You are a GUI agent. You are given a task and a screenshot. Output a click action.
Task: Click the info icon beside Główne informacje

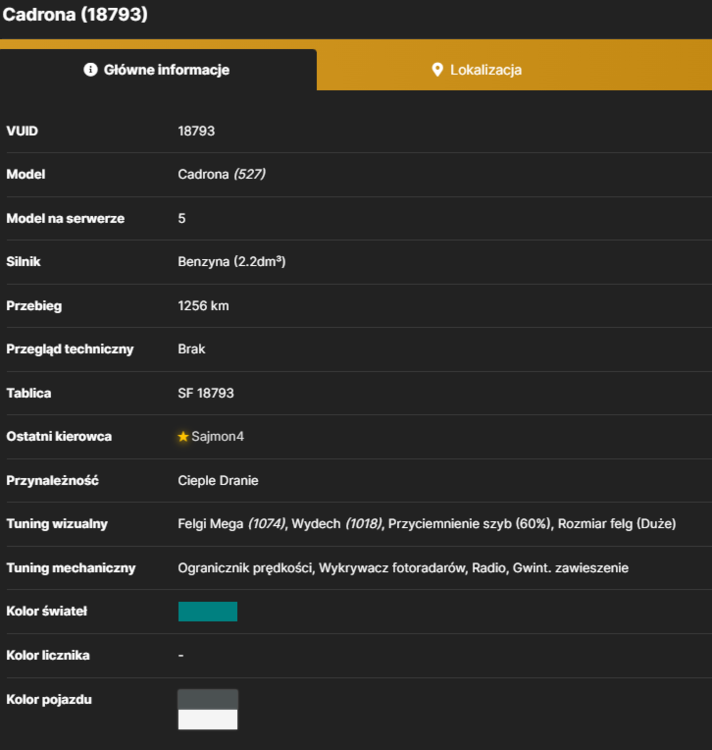(x=90, y=70)
